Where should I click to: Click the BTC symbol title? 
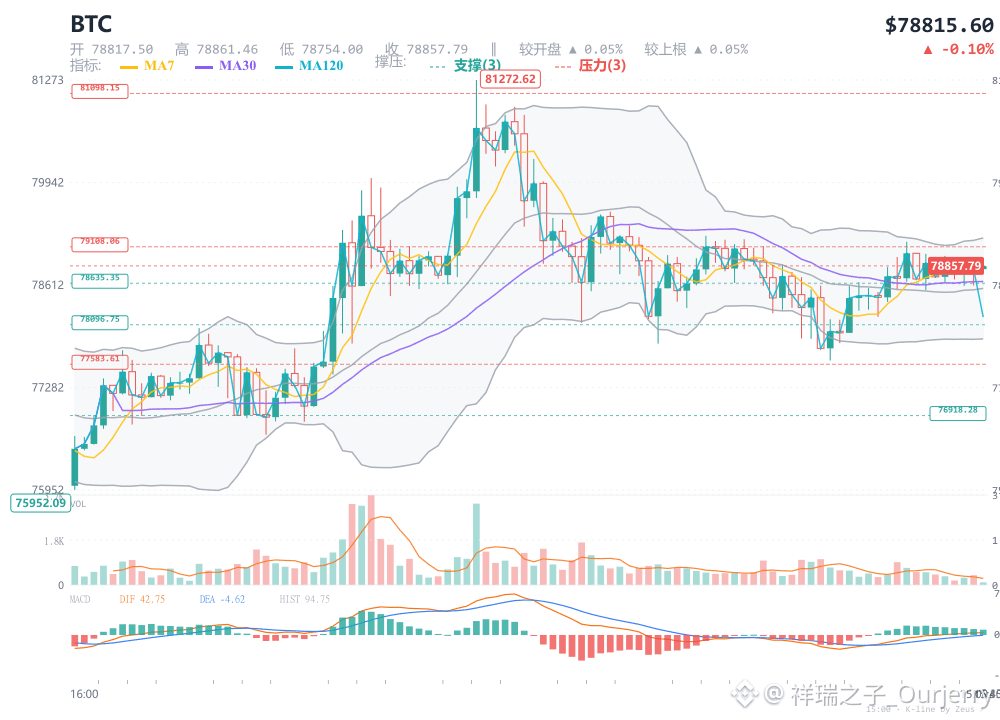91,24
